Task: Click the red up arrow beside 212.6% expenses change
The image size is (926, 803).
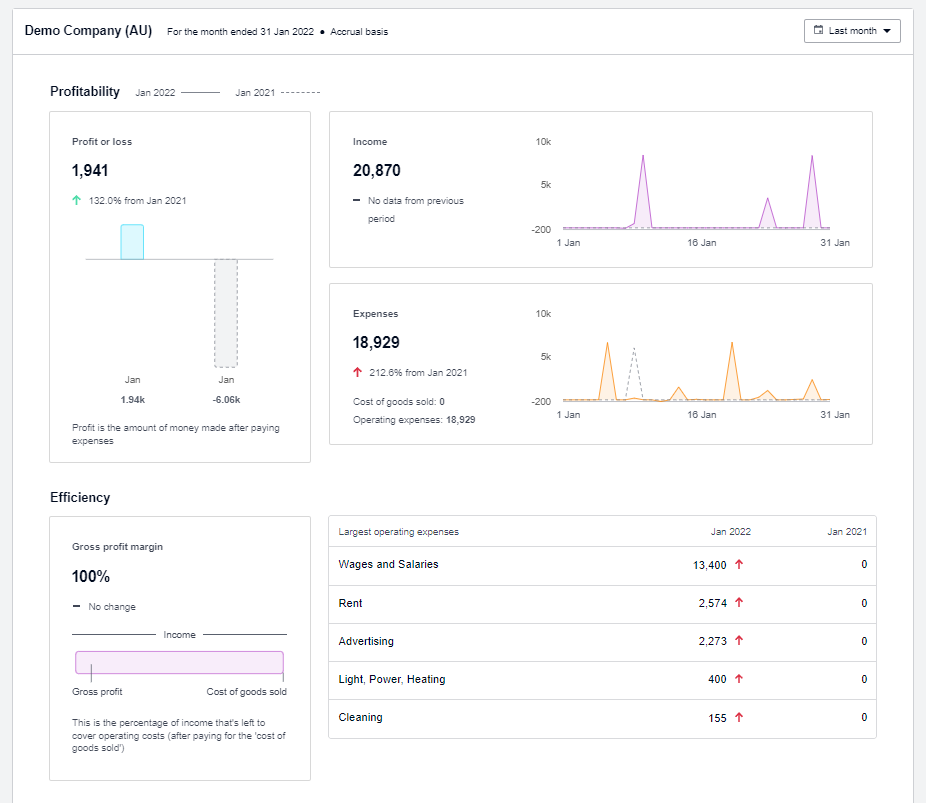Action: pyautogui.click(x=357, y=372)
